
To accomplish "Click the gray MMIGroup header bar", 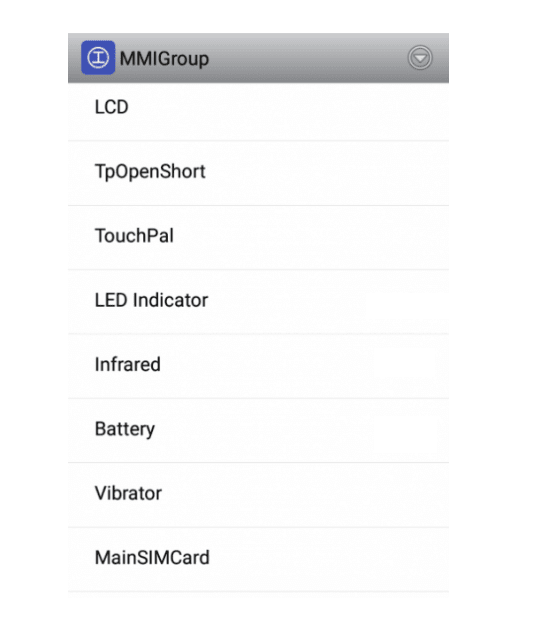I will (x=258, y=58).
